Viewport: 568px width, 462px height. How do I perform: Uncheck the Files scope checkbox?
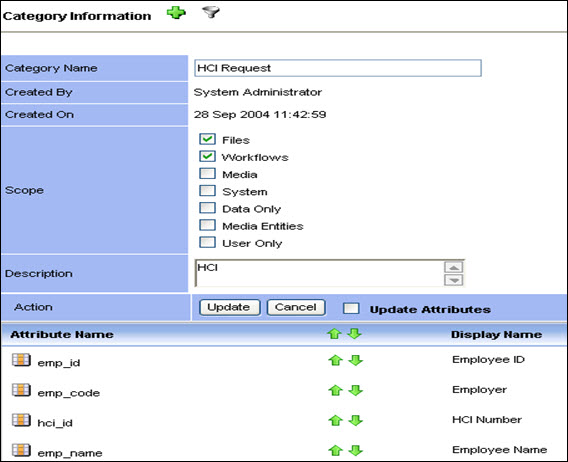pyautogui.click(x=207, y=139)
